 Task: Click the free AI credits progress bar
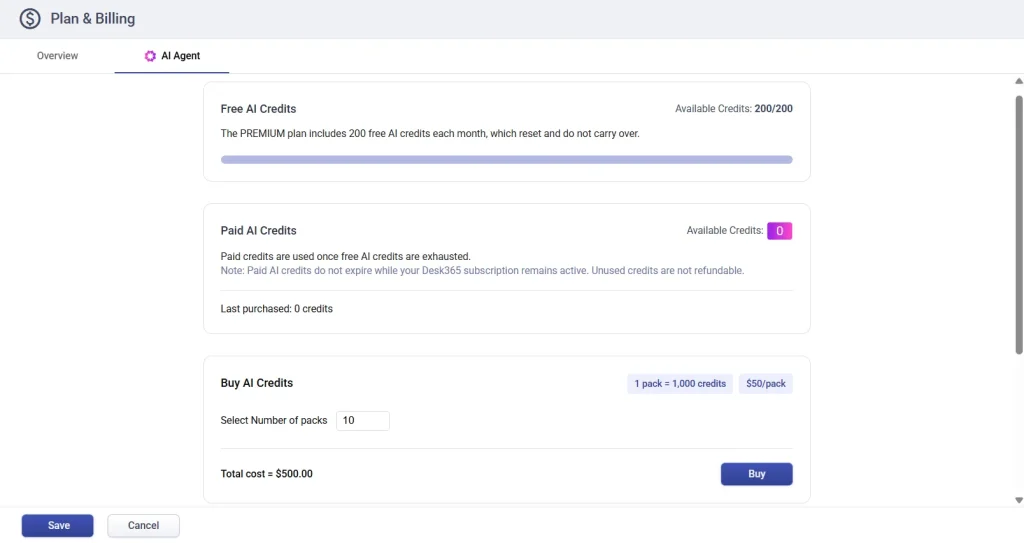point(506,159)
